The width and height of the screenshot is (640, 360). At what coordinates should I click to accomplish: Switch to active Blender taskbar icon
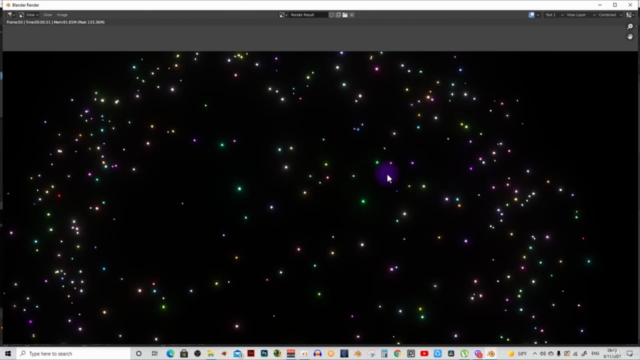(491, 353)
